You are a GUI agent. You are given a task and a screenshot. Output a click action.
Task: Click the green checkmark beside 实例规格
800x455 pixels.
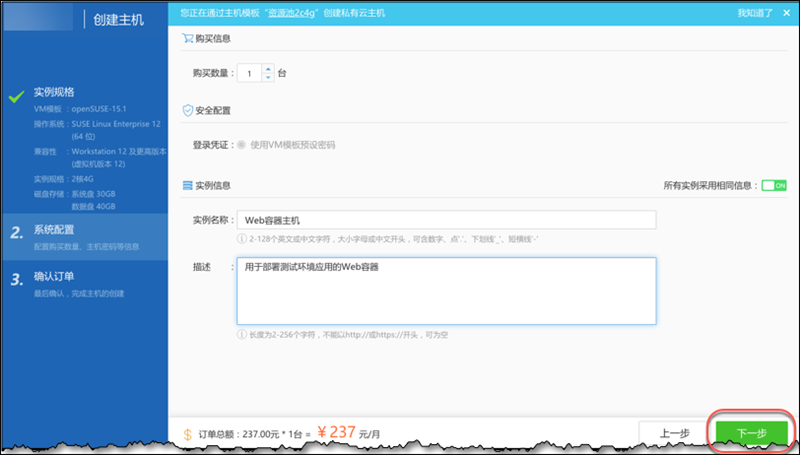pyautogui.click(x=16, y=97)
